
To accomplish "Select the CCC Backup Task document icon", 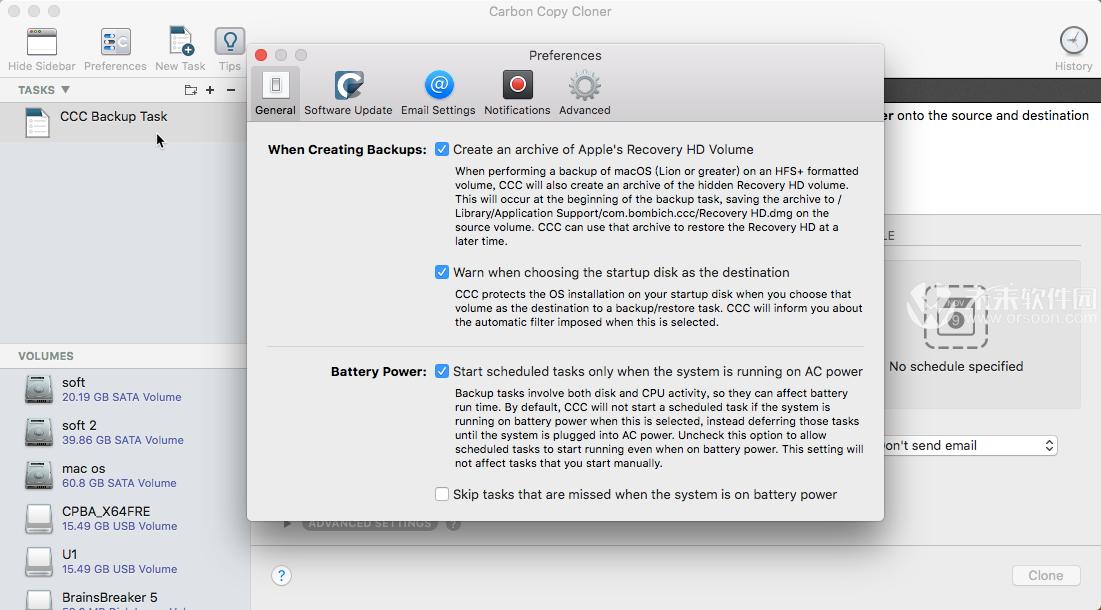I will click(x=37, y=123).
